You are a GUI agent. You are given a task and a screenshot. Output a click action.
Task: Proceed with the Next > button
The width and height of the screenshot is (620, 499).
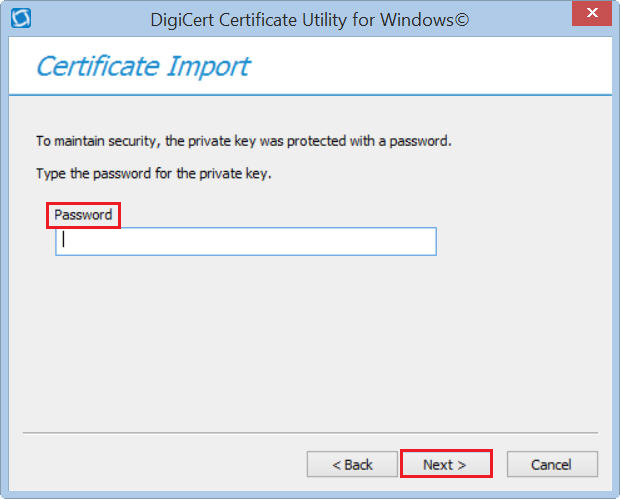(445, 464)
